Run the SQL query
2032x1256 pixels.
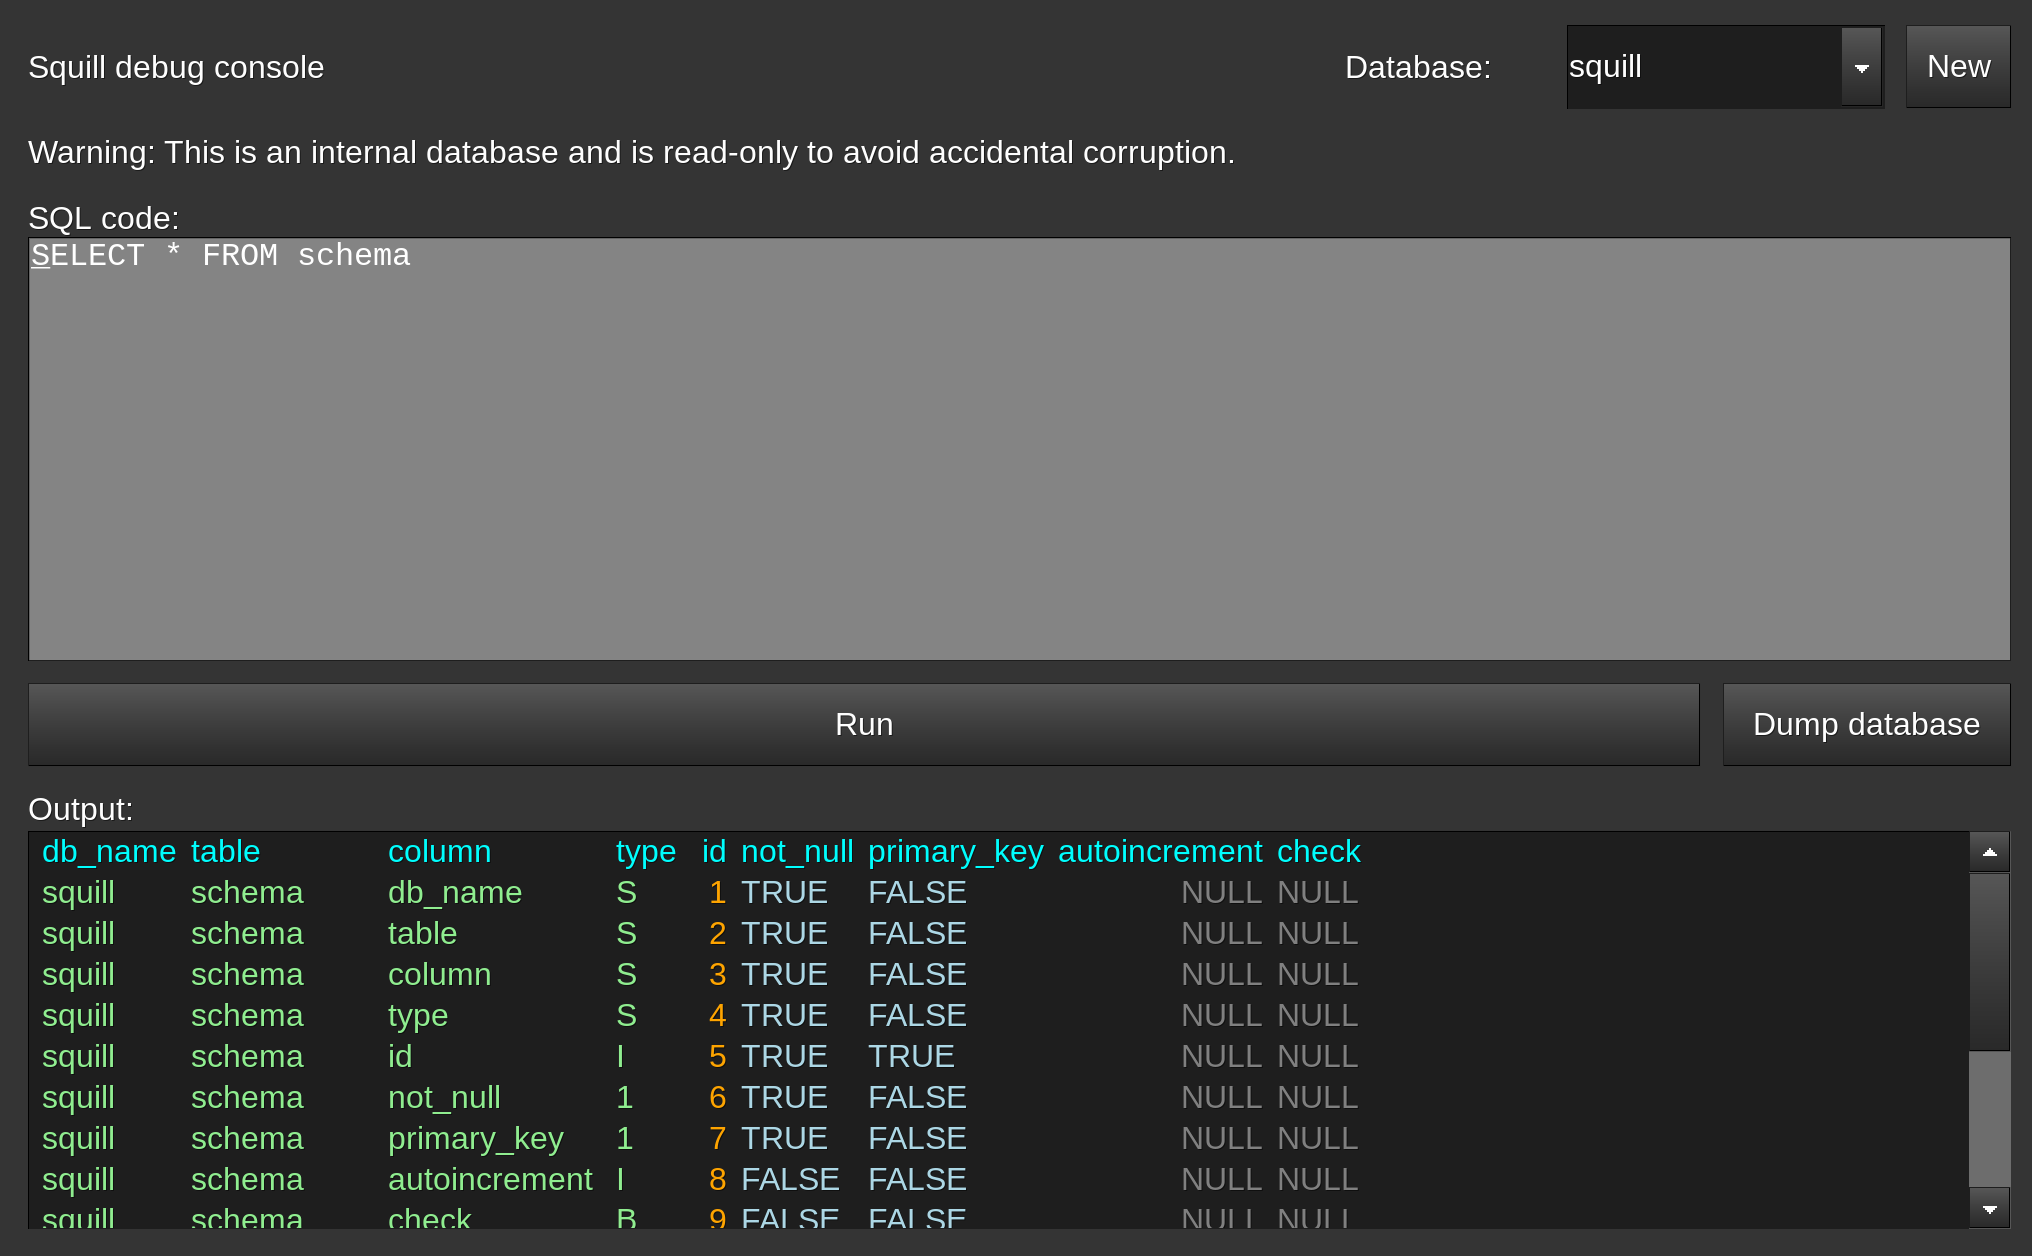click(x=863, y=724)
